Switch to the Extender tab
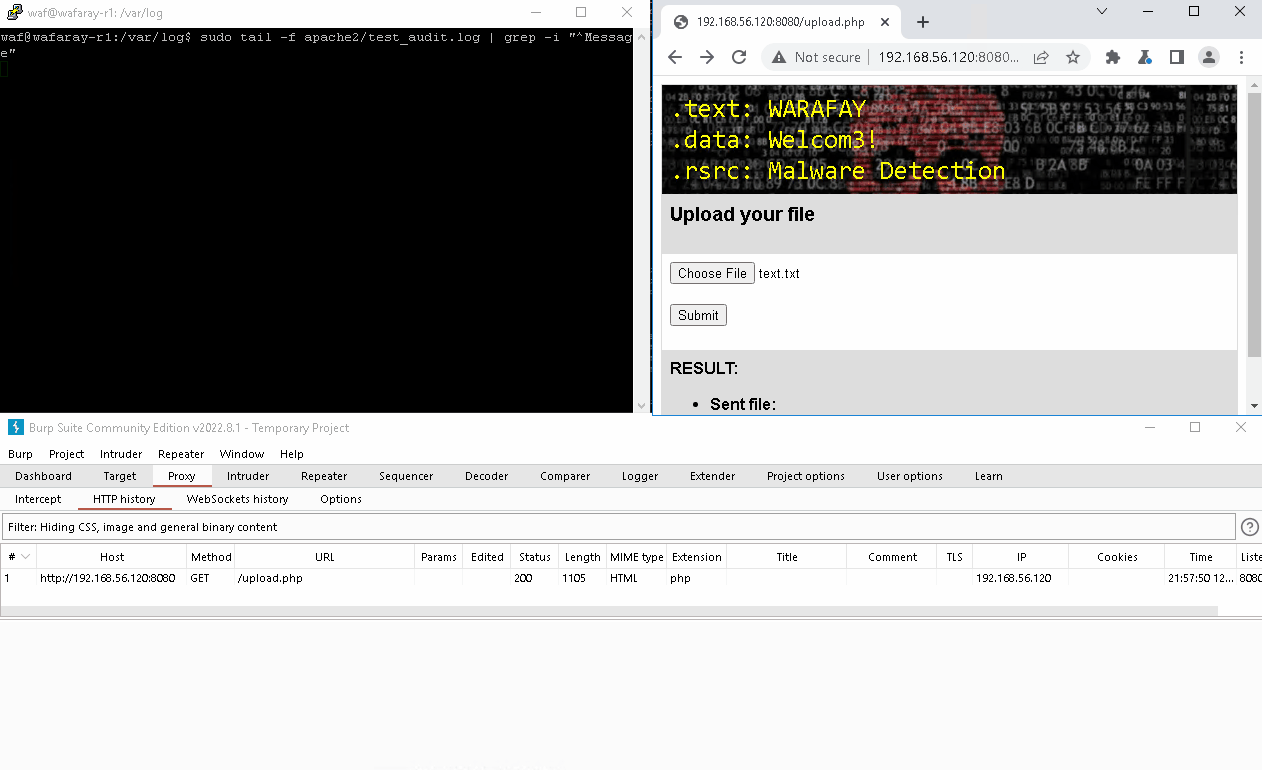This screenshot has height=770, width=1262. (712, 476)
